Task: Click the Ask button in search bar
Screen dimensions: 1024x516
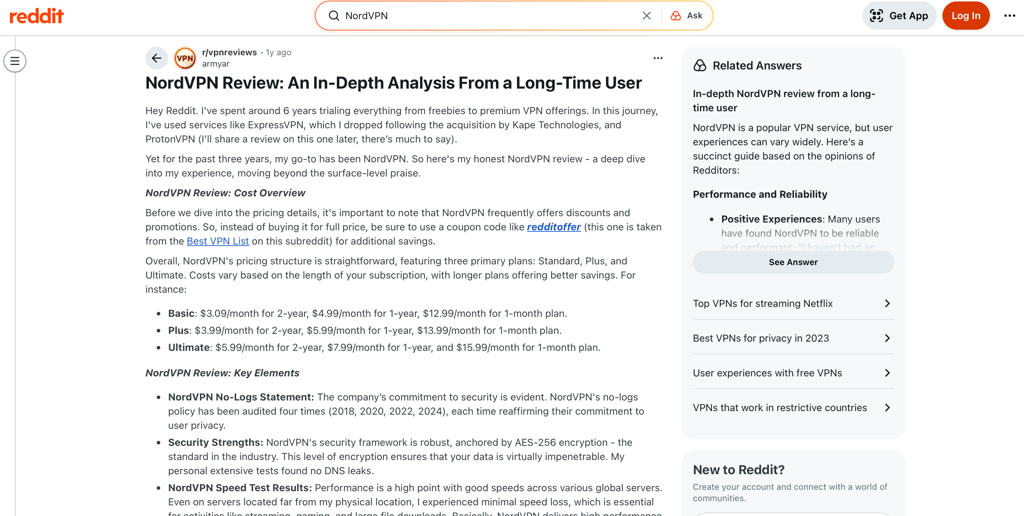Action: (x=687, y=16)
